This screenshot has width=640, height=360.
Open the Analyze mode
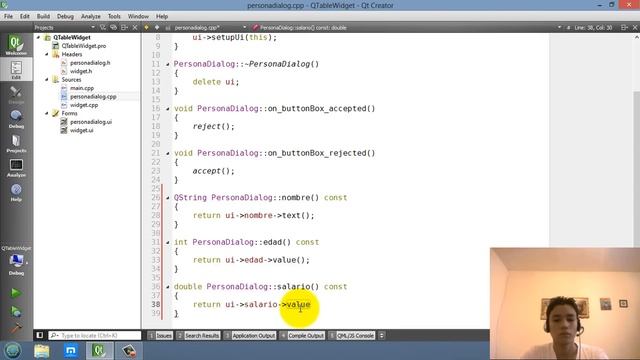(x=16, y=168)
